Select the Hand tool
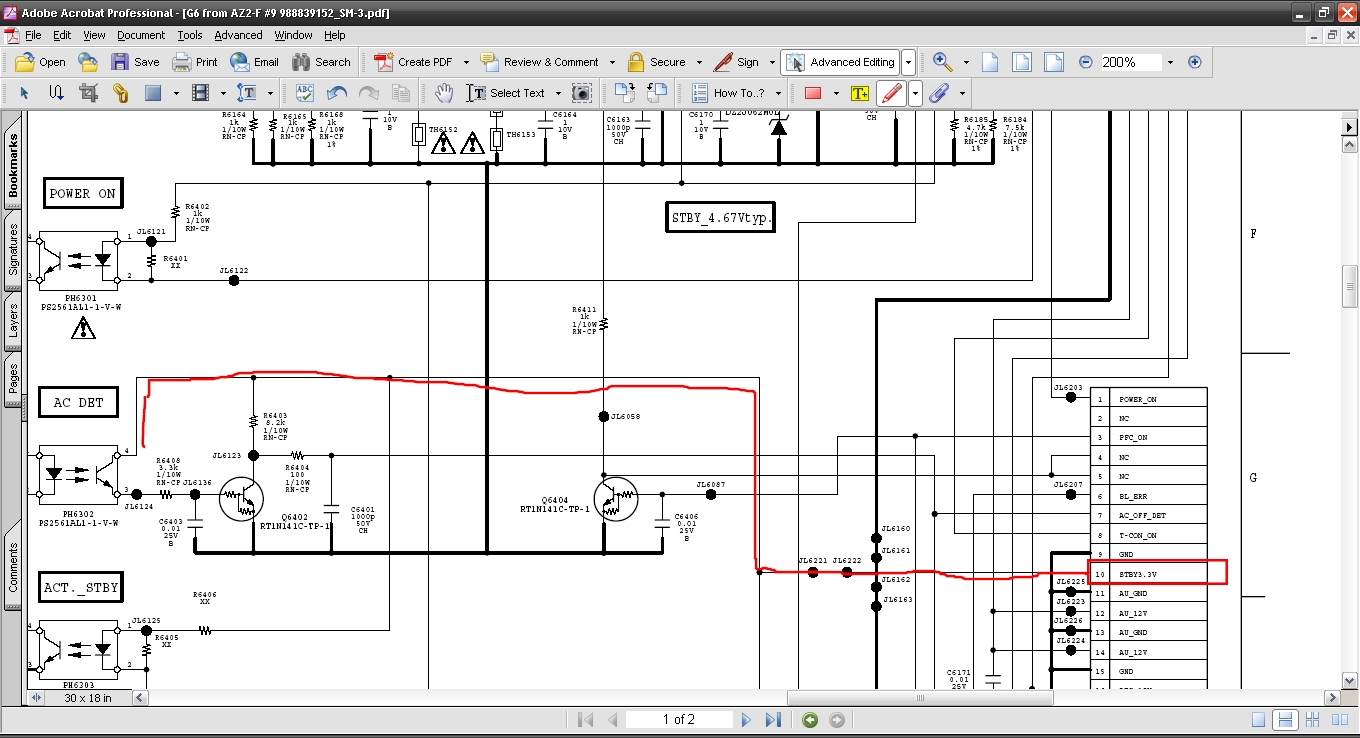Viewport: 1360px width, 738px height. coord(444,93)
